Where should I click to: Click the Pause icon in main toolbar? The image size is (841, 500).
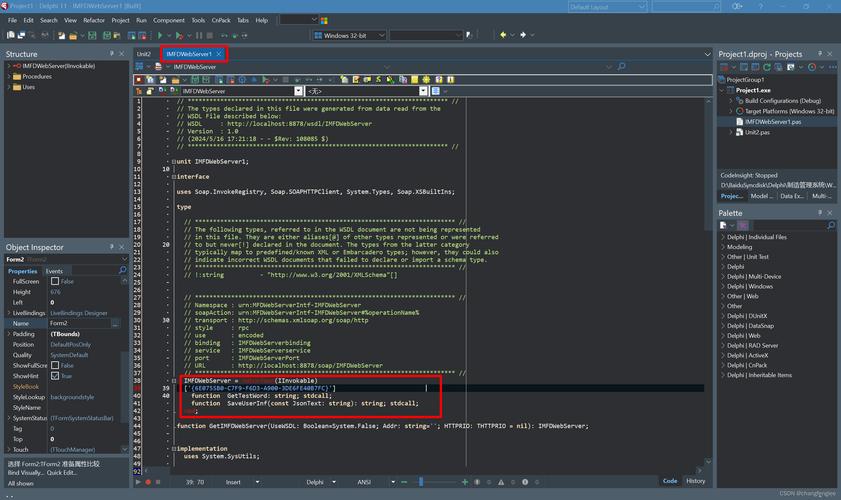tap(199, 35)
